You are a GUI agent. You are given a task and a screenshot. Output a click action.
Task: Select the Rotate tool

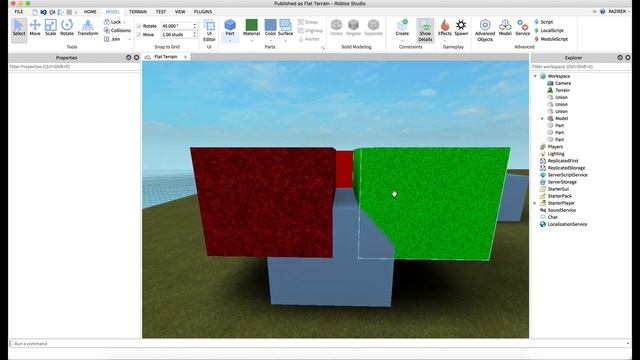click(67, 28)
